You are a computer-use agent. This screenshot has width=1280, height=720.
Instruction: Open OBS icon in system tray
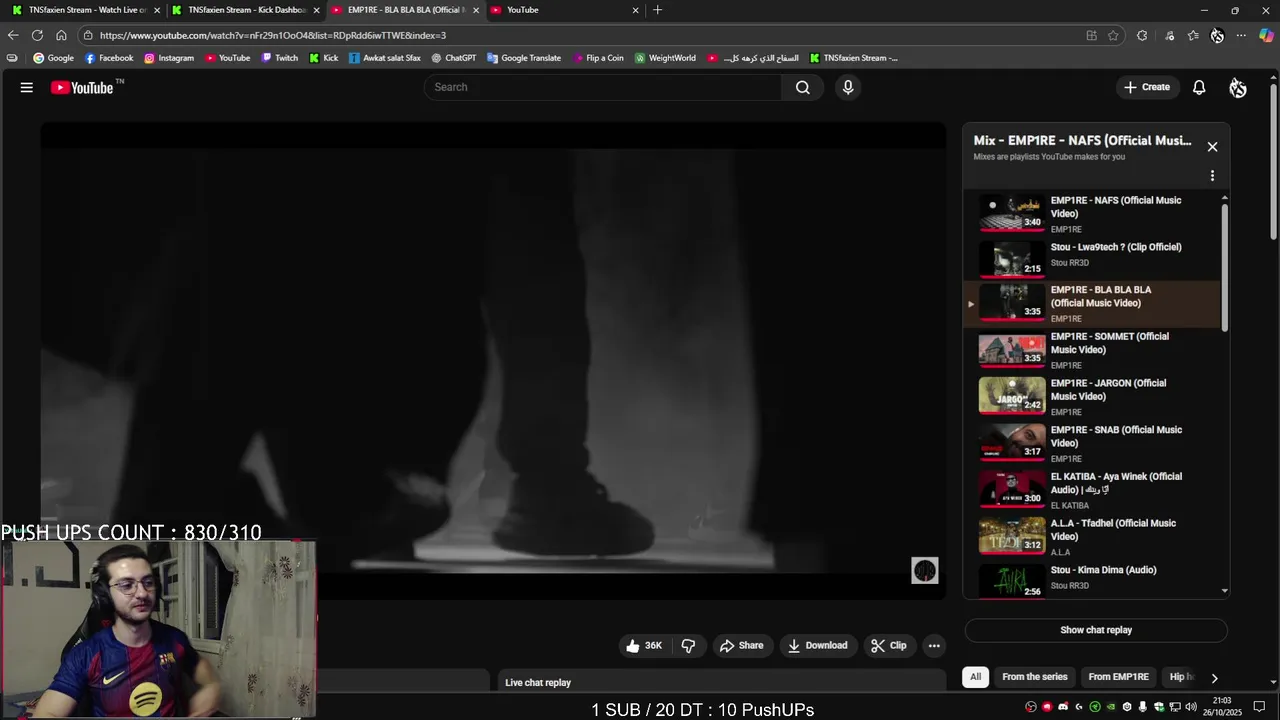point(1031,707)
